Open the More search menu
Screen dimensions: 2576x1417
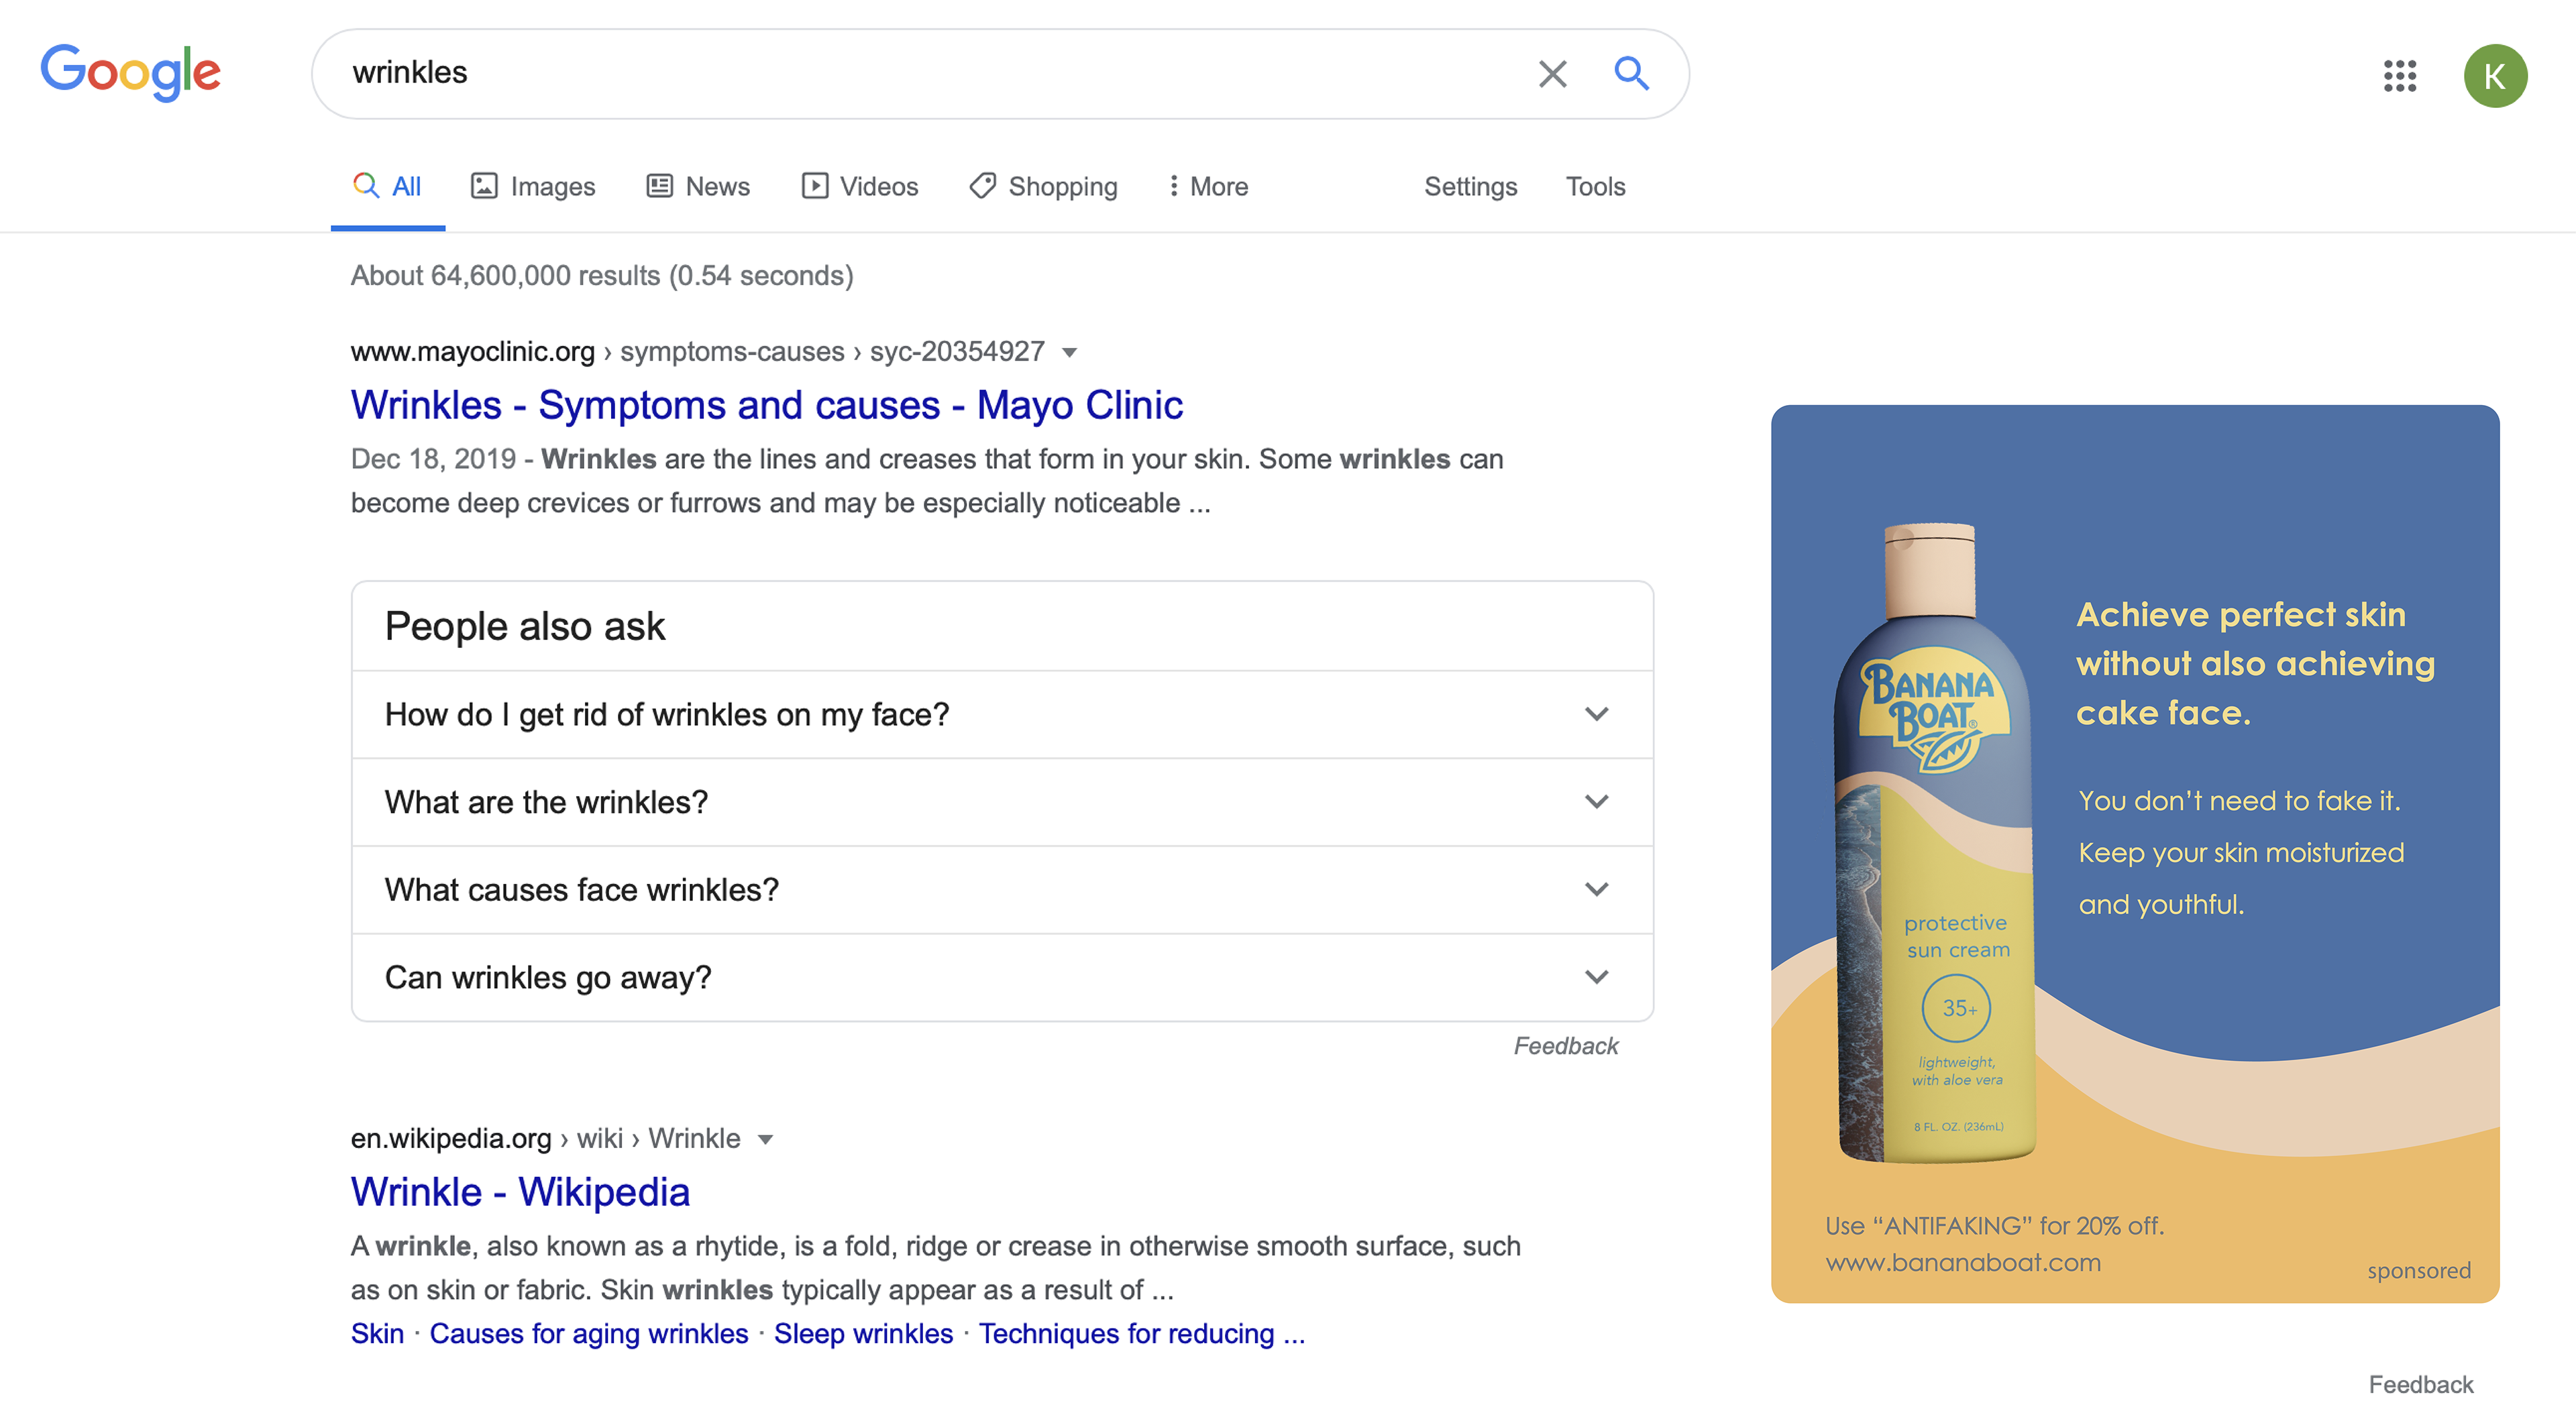(x=1208, y=186)
